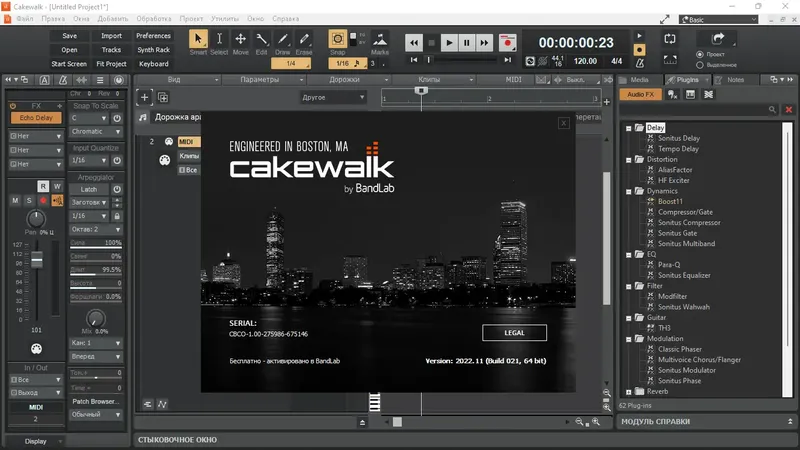Open the Файл menu
Image resolution: width=800 pixels, height=450 pixels.
[x=24, y=19]
